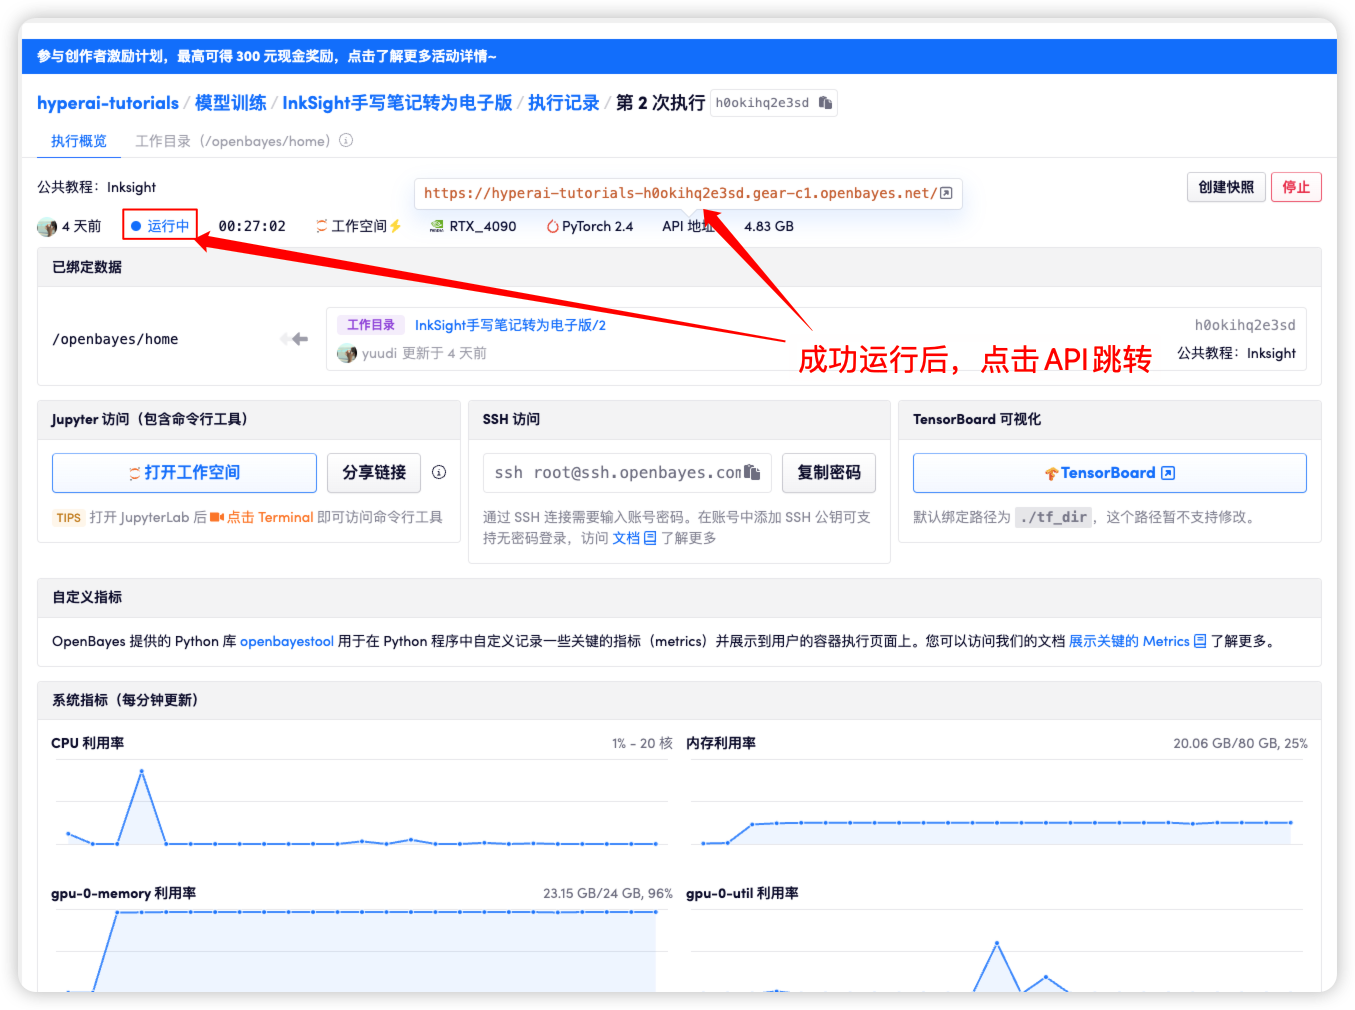Click the video icon before 点击 Terminal
Screen dimensions: 1355x1010
click(216, 517)
